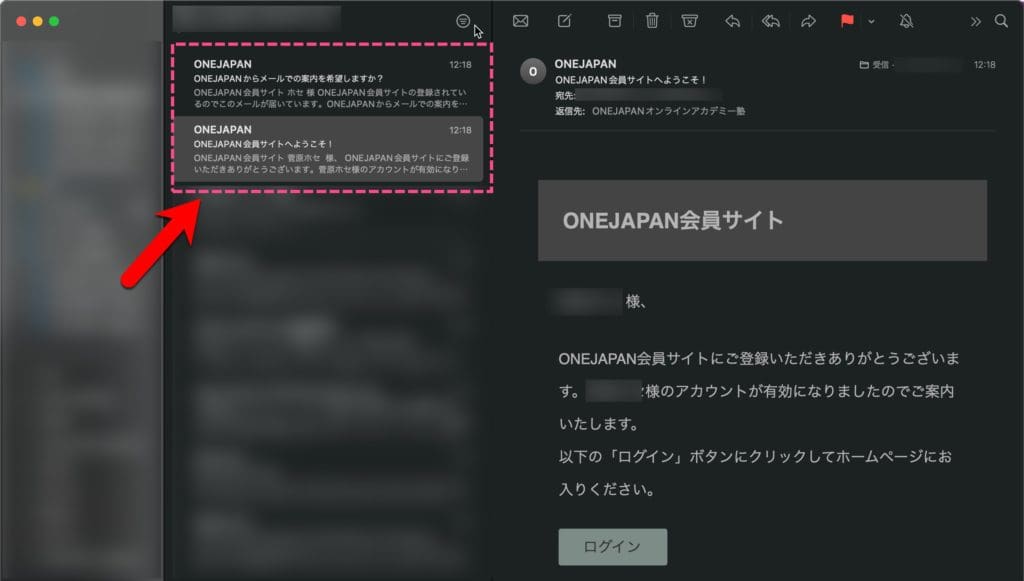Show more toolbar items chevron
This screenshot has width=1024, height=581.
coord(976,22)
